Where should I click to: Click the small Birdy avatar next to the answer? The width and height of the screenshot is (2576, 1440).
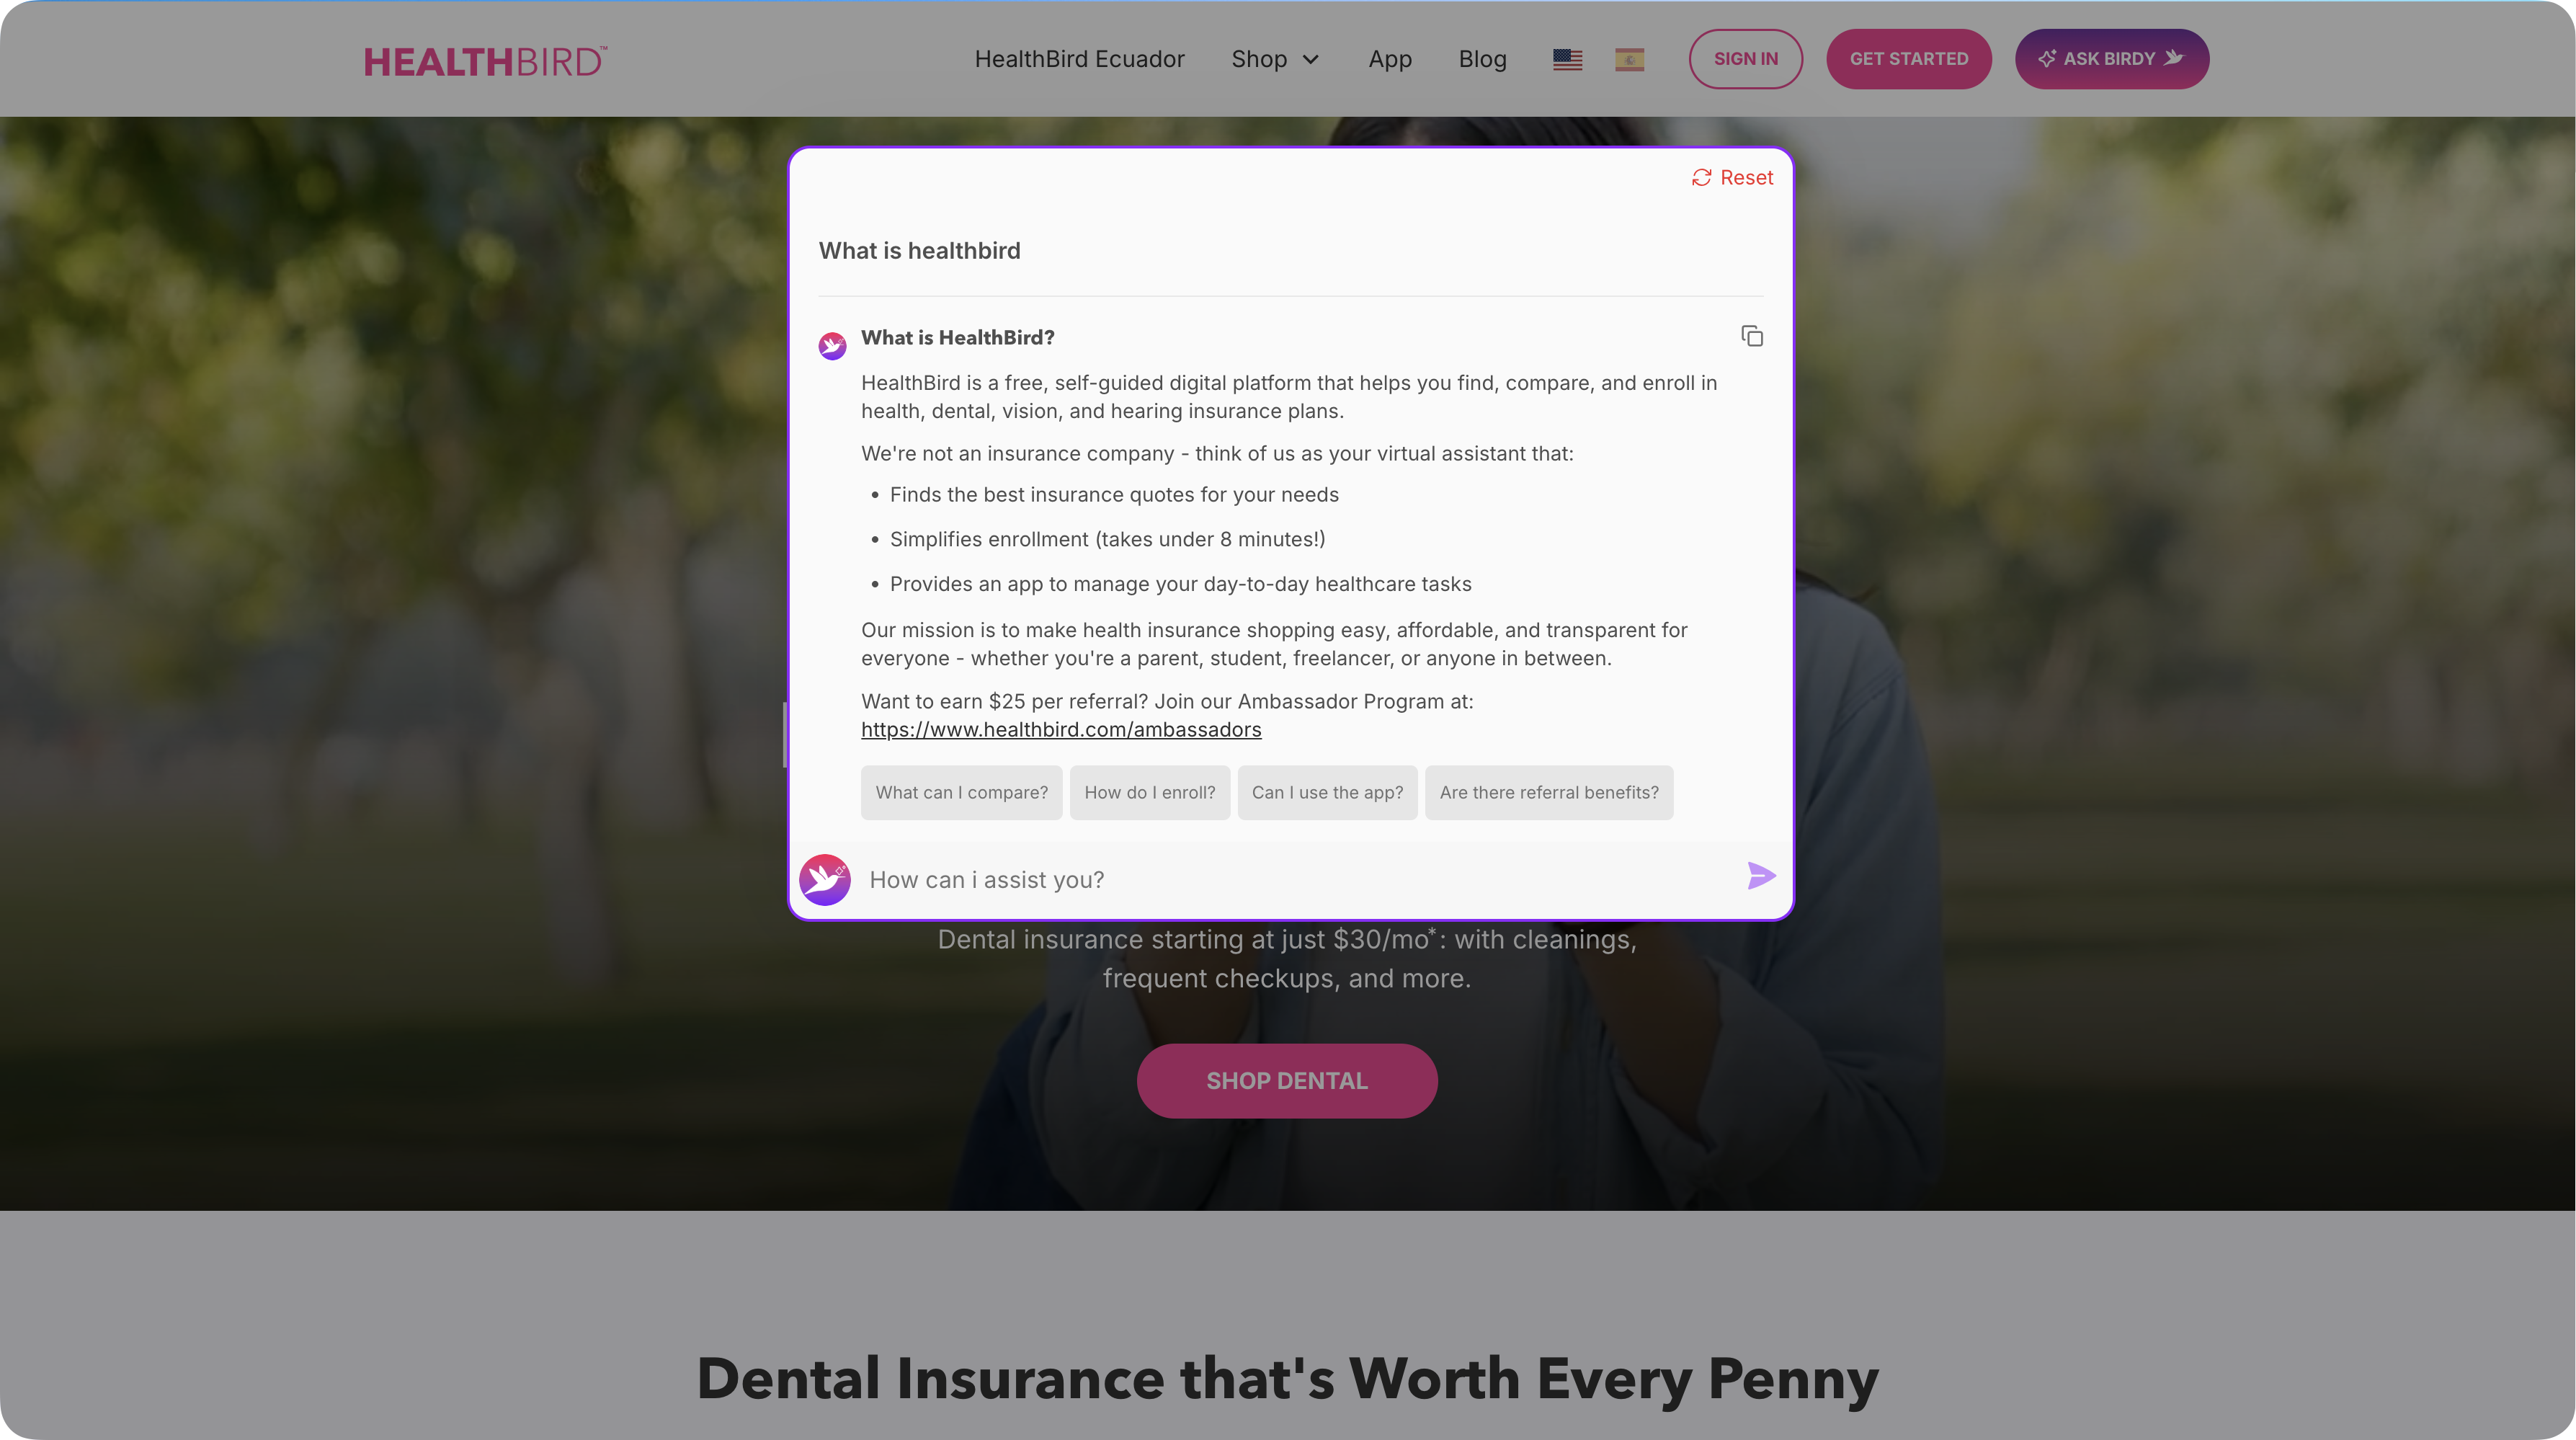pos(832,346)
